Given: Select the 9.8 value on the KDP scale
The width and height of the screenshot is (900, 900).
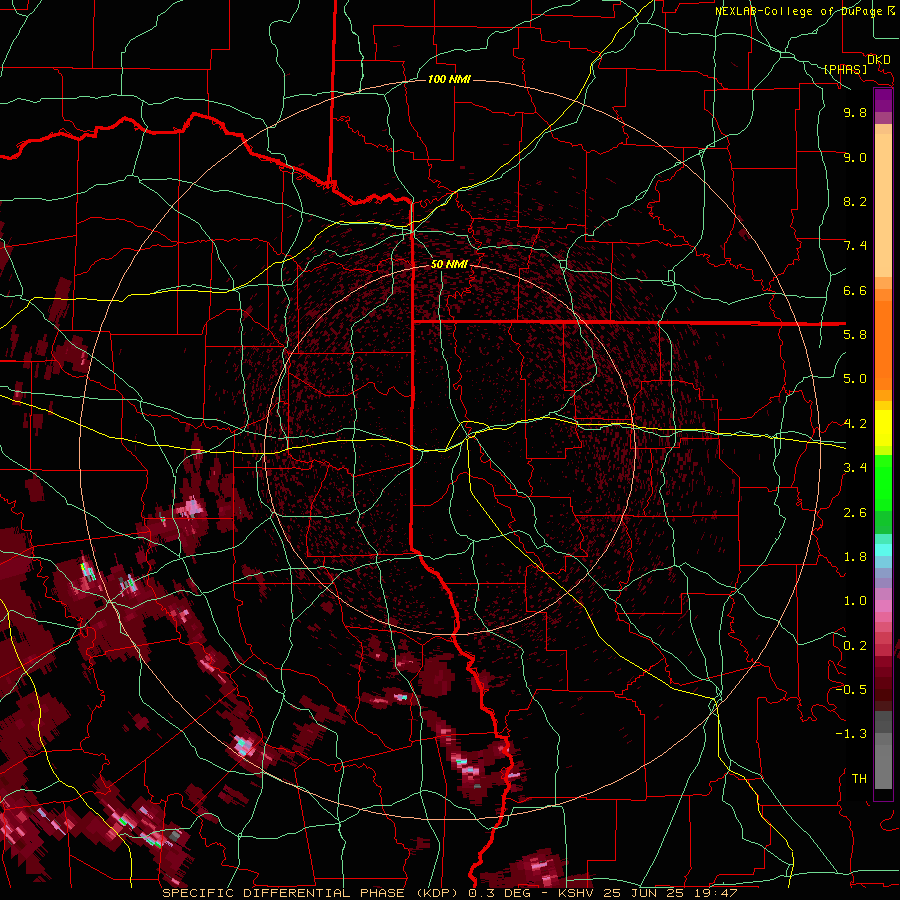Looking at the screenshot, I should pyautogui.click(x=855, y=112).
